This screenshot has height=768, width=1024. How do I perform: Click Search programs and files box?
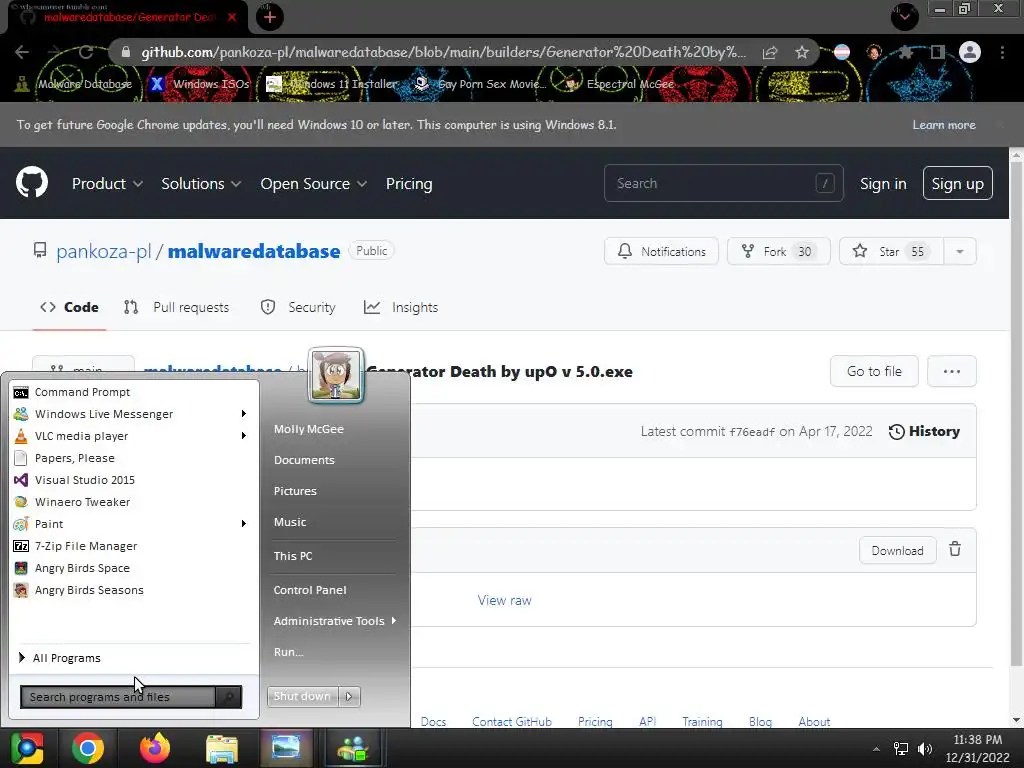118,697
